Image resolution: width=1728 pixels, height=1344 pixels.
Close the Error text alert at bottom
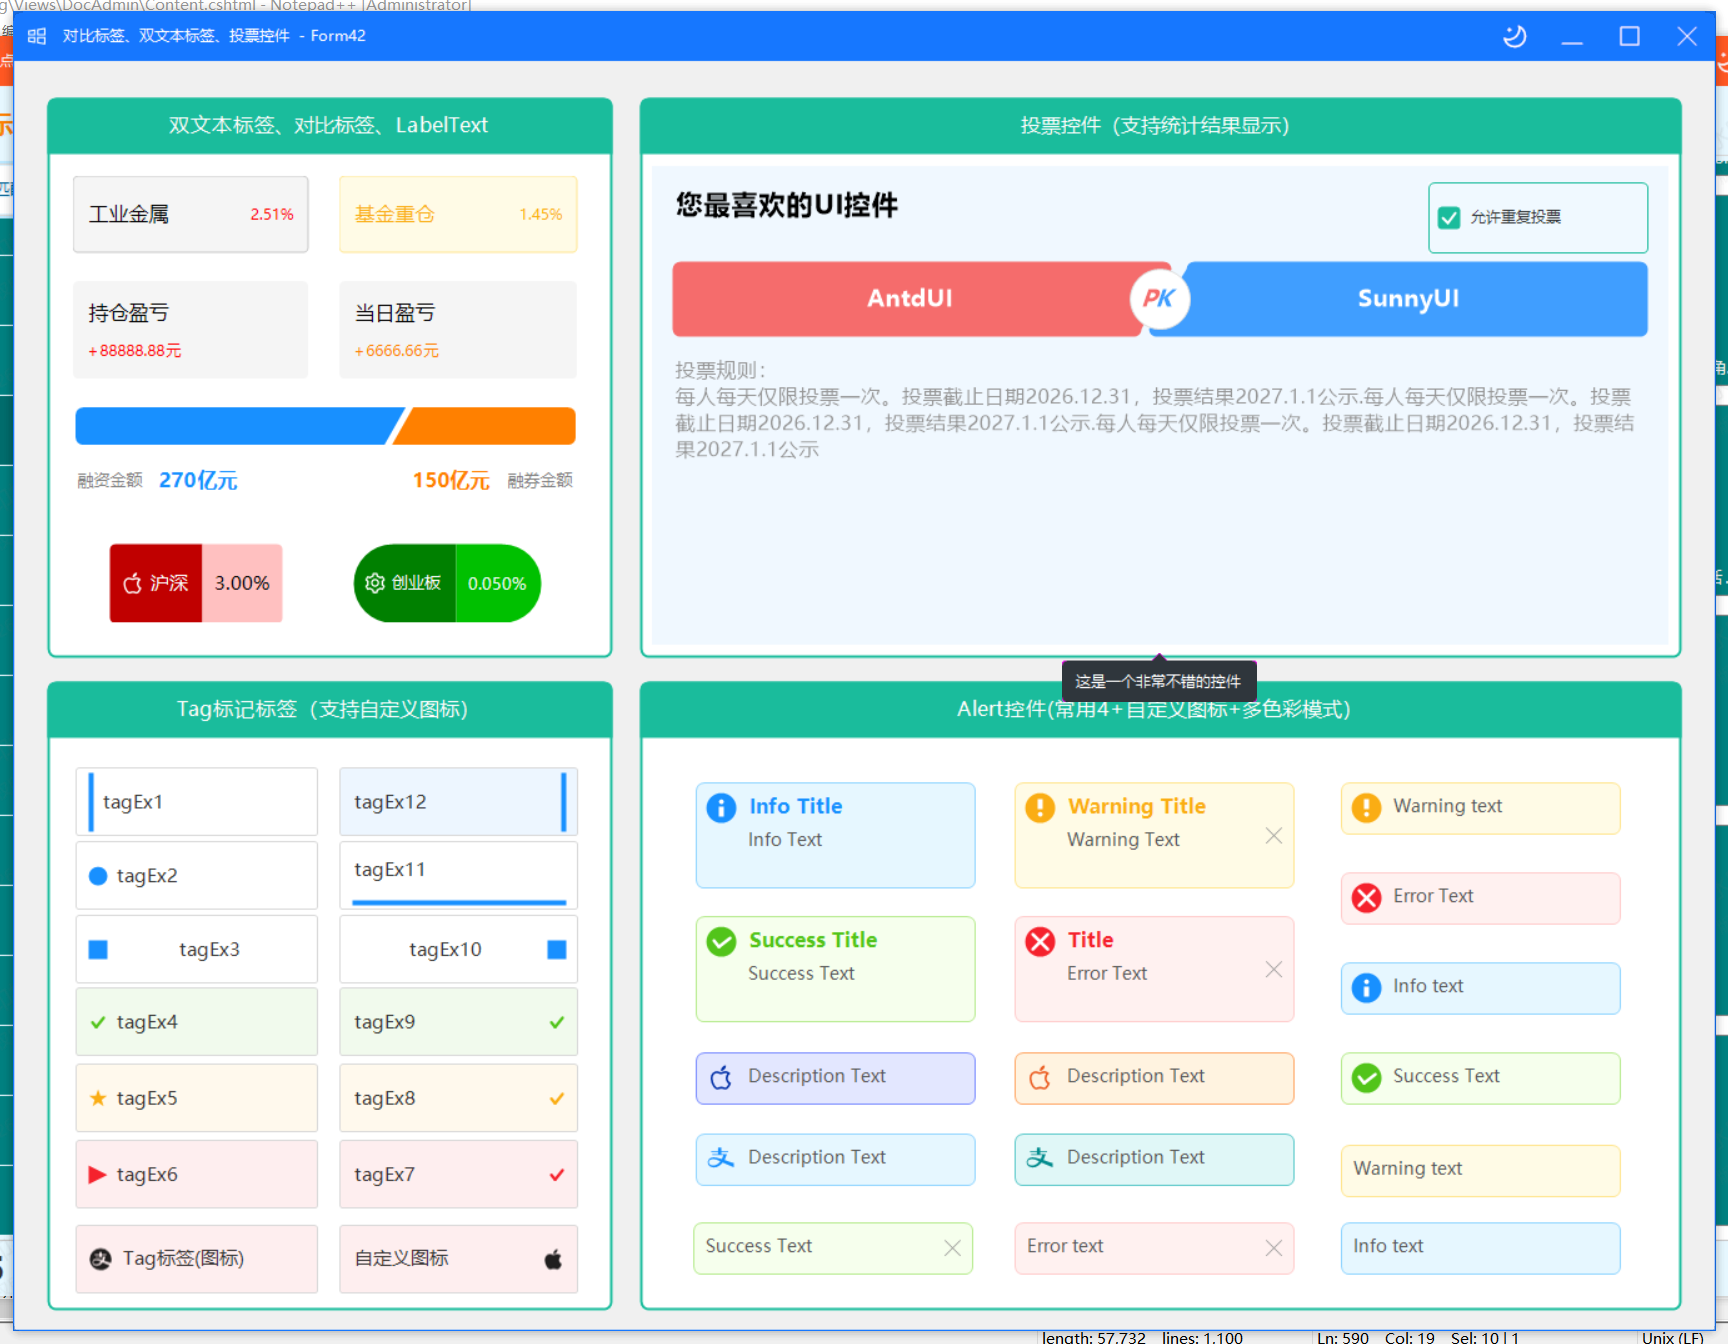[1273, 1248]
